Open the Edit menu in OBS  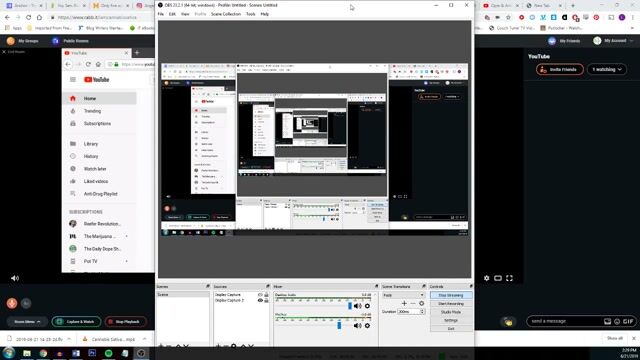pos(172,14)
